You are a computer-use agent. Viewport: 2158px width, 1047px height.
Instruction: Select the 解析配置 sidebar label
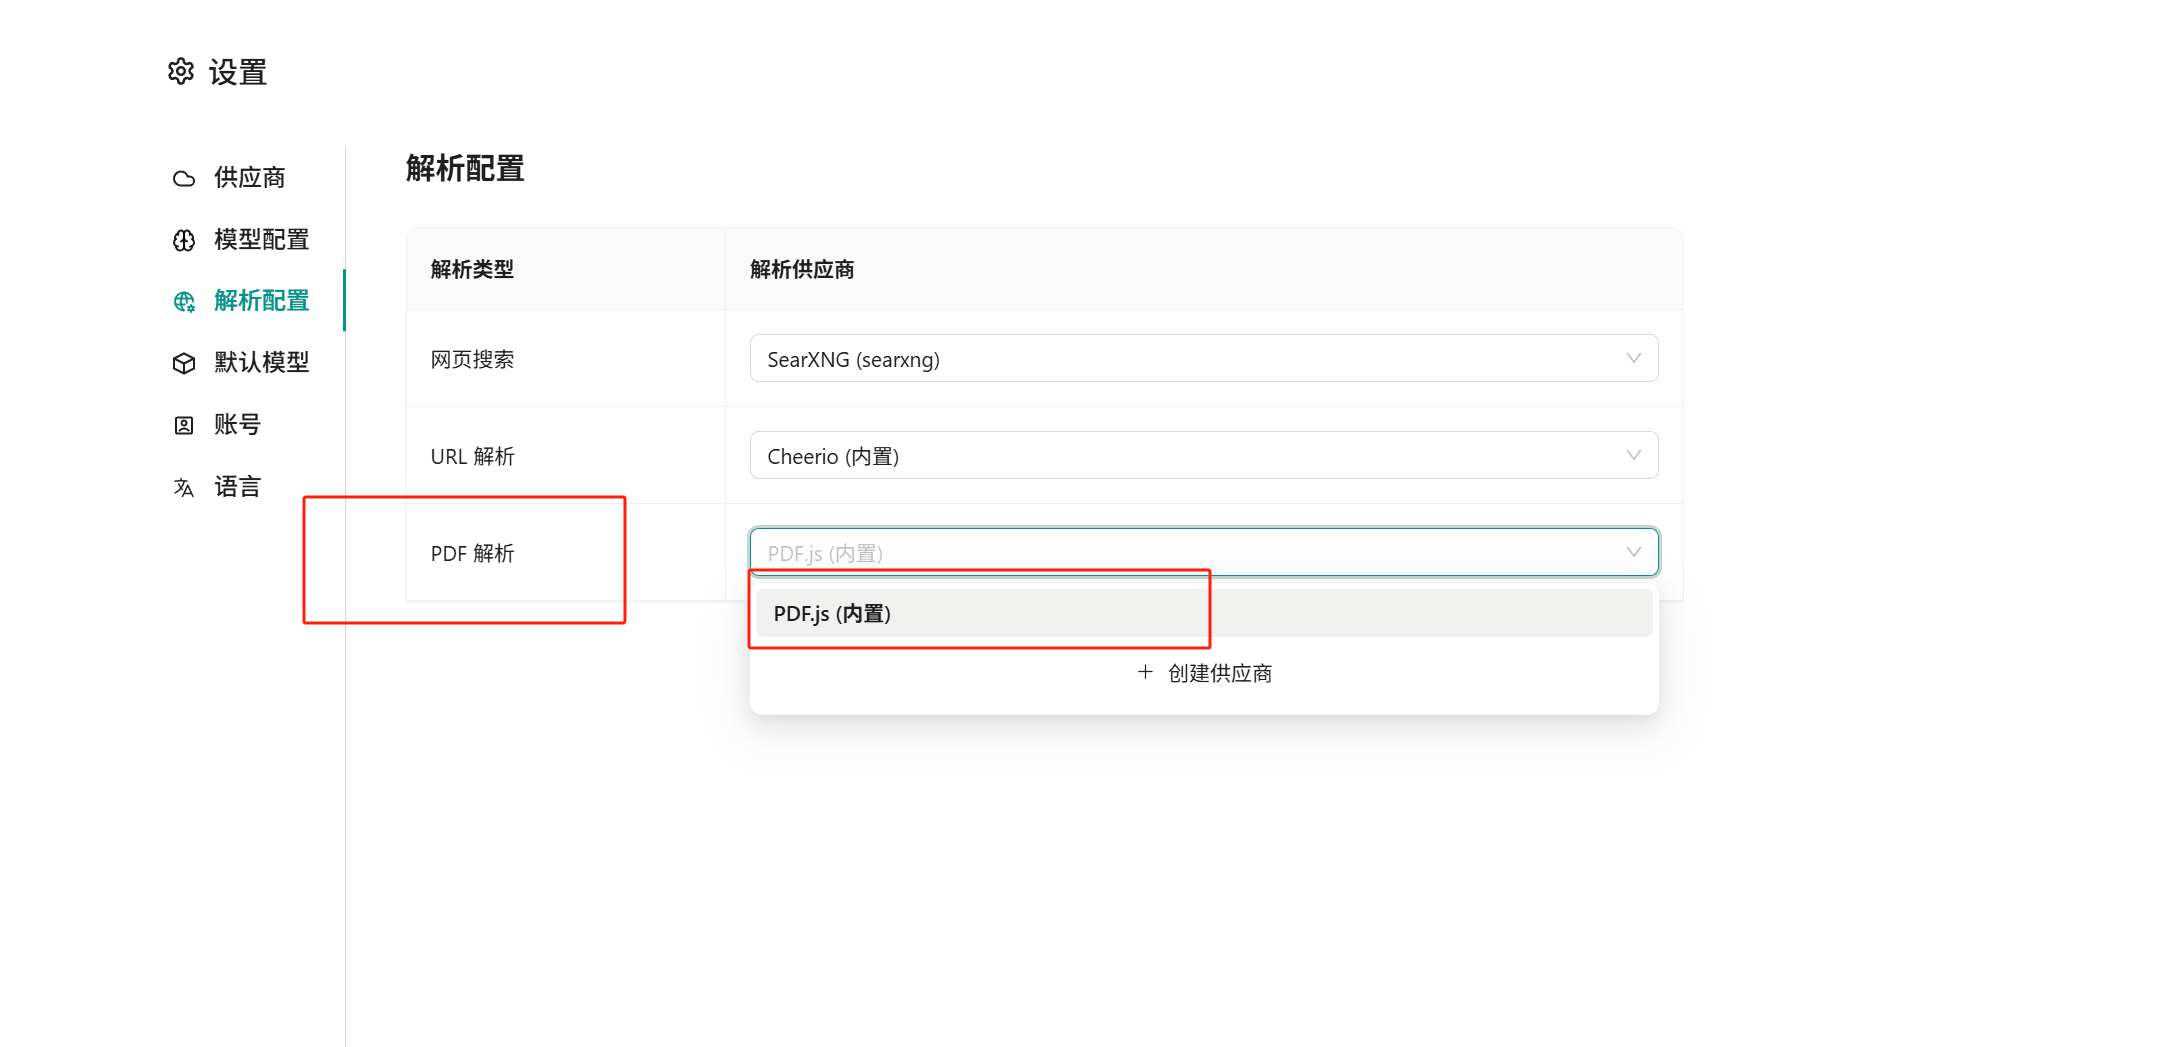261,301
